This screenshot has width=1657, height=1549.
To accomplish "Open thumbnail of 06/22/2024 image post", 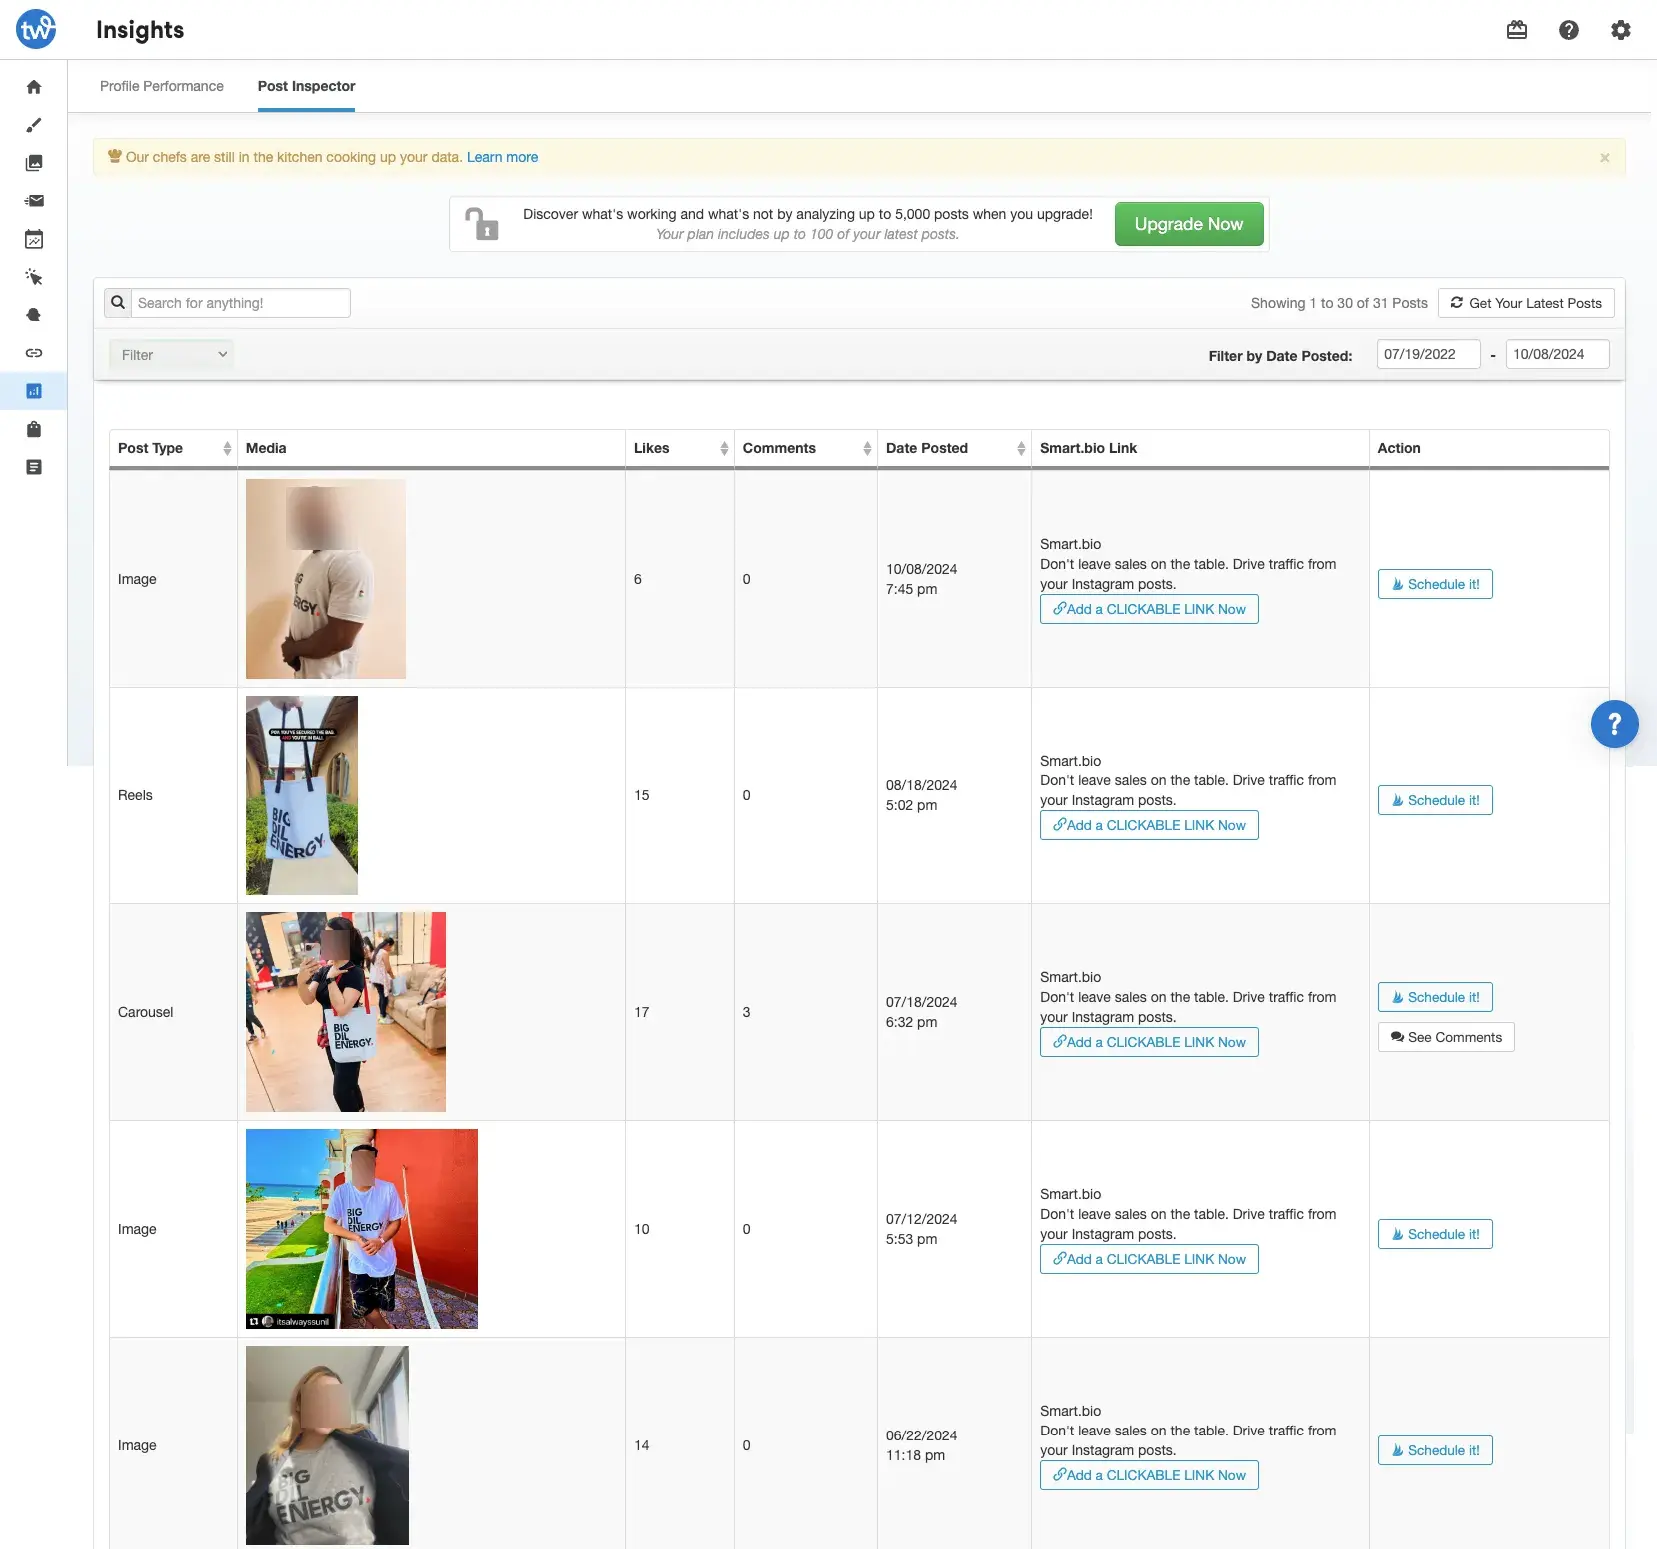I will coord(327,1445).
